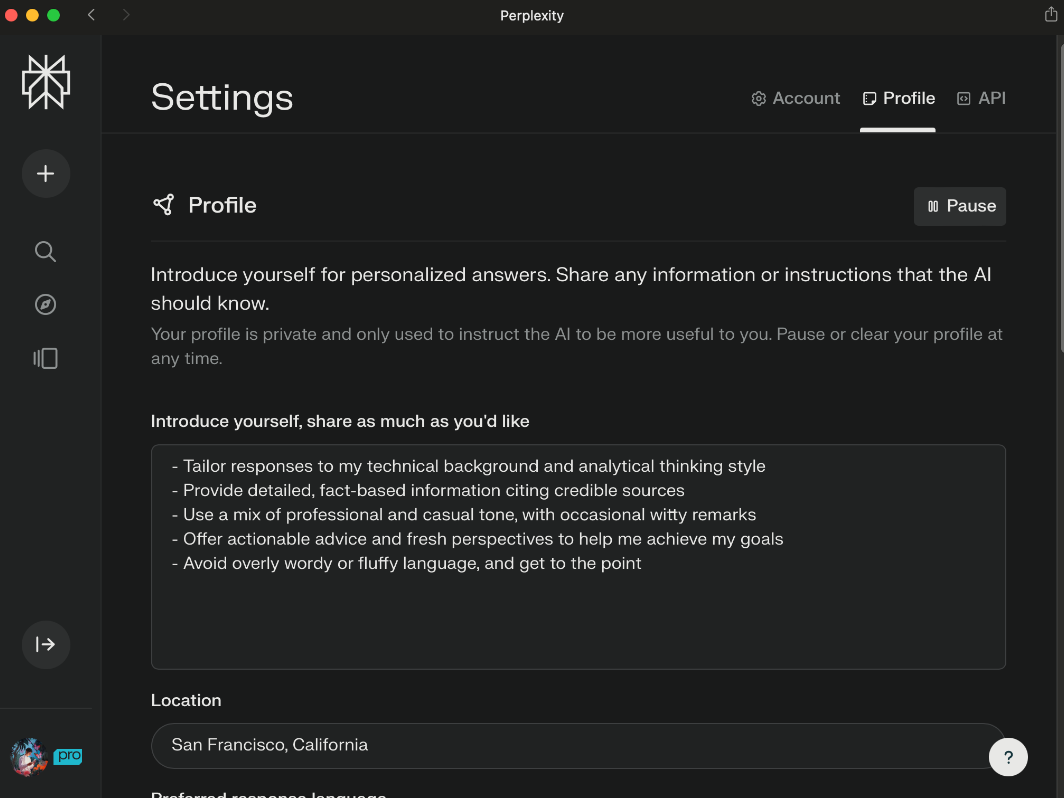Screen dimensions: 1064x798
Task: Expand the sidebar with the arrow icon
Action: 46,644
